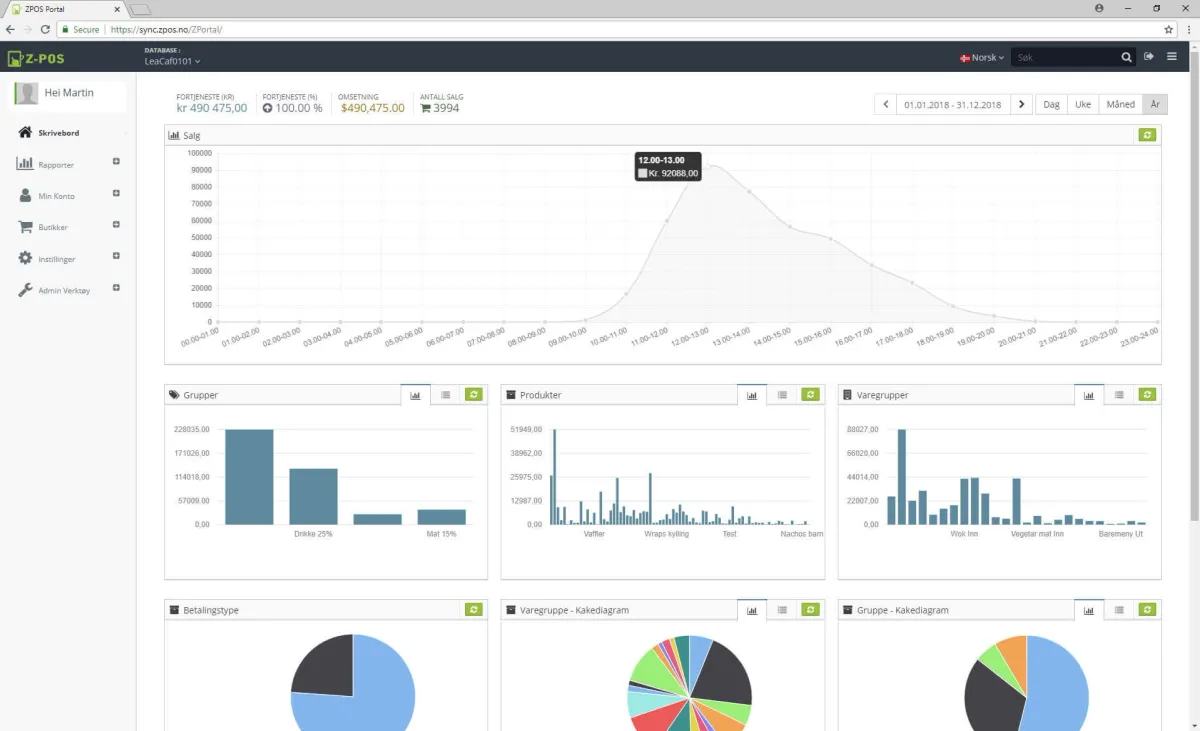Viewport: 1200px width, 731px height.
Task: Click the Søk search field
Action: pos(1064,58)
